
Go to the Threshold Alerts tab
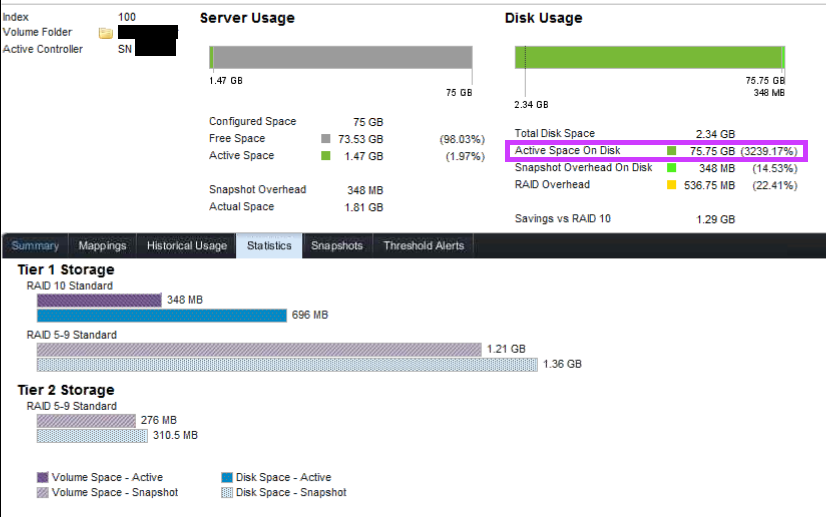(423, 246)
